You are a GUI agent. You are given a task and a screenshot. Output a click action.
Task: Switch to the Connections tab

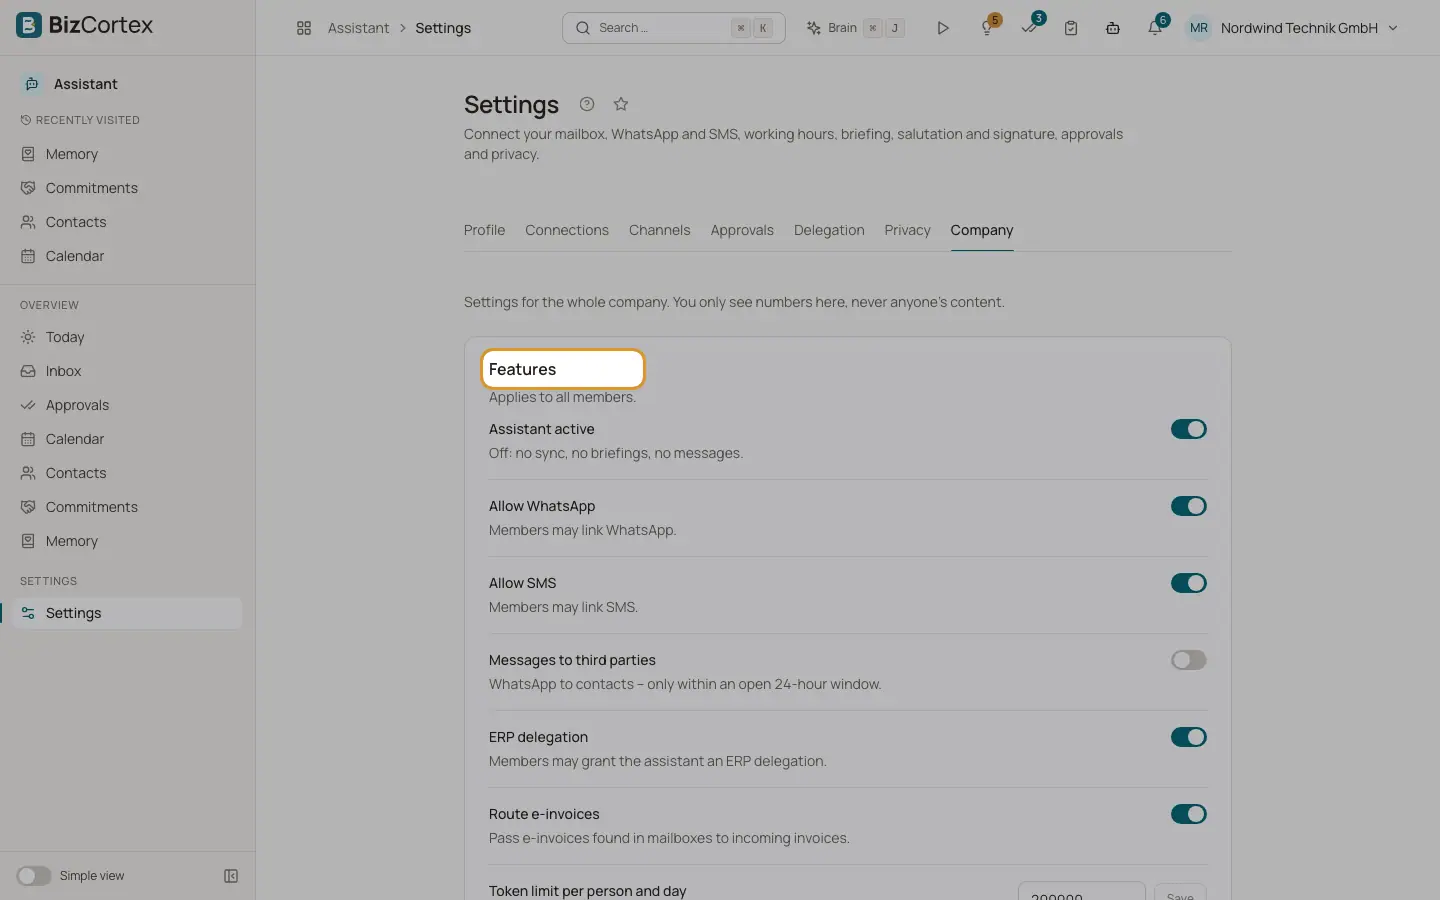[567, 230]
